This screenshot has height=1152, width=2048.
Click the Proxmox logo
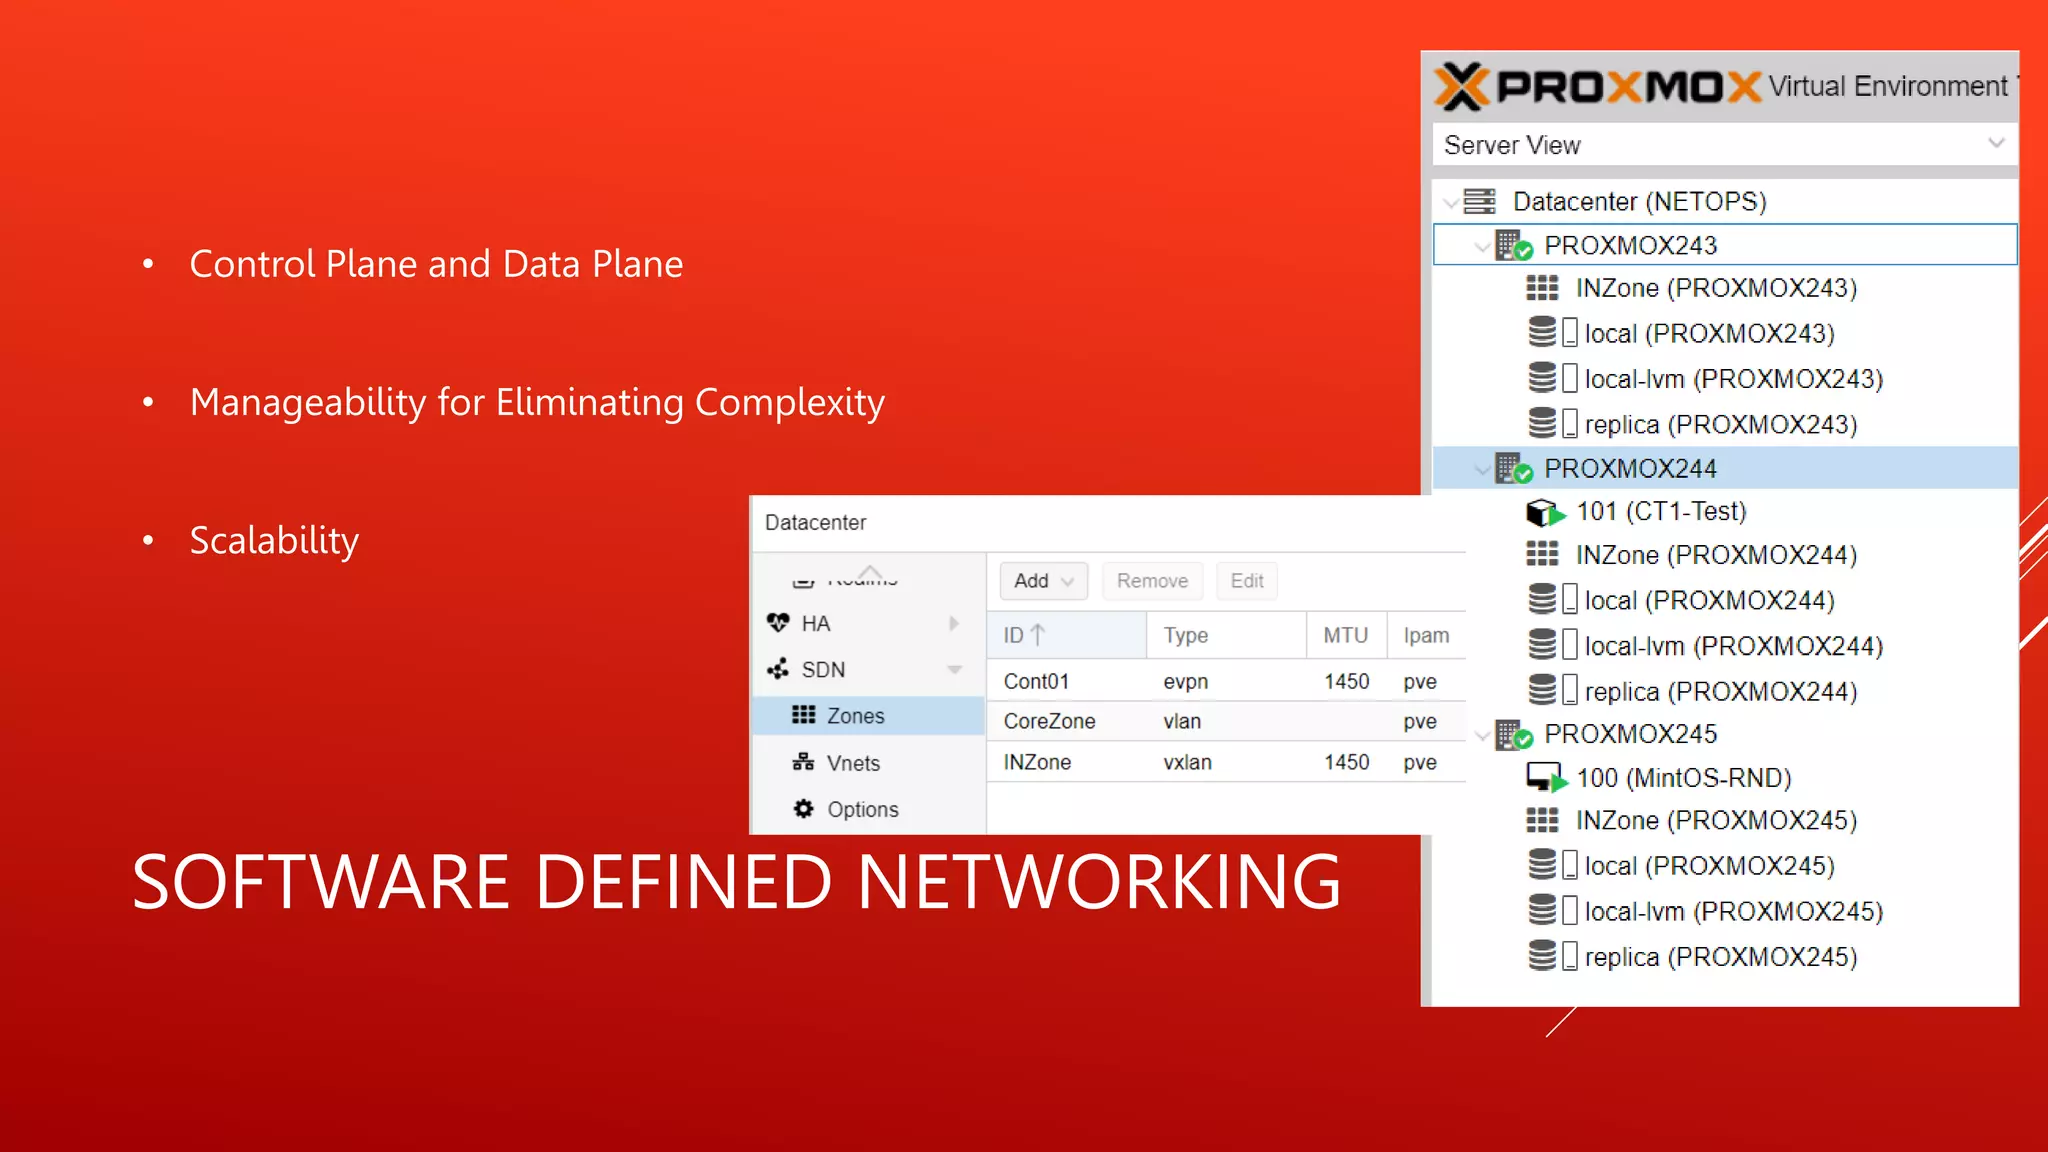click(1597, 86)
